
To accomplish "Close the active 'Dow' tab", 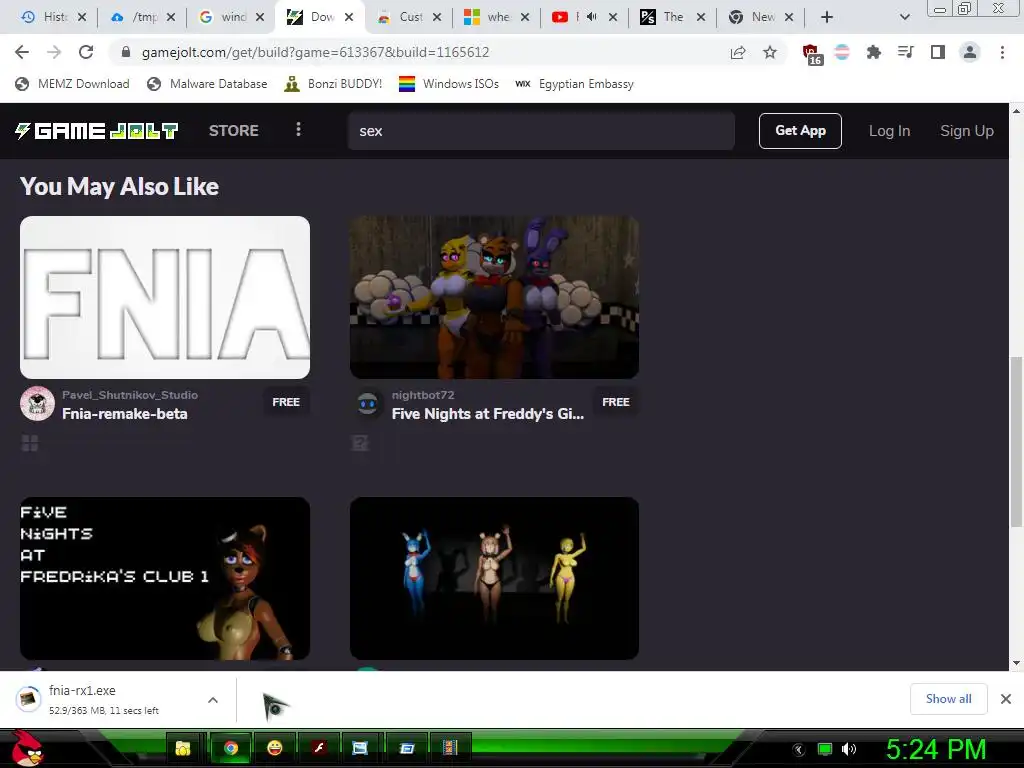I will pos(349,17).
